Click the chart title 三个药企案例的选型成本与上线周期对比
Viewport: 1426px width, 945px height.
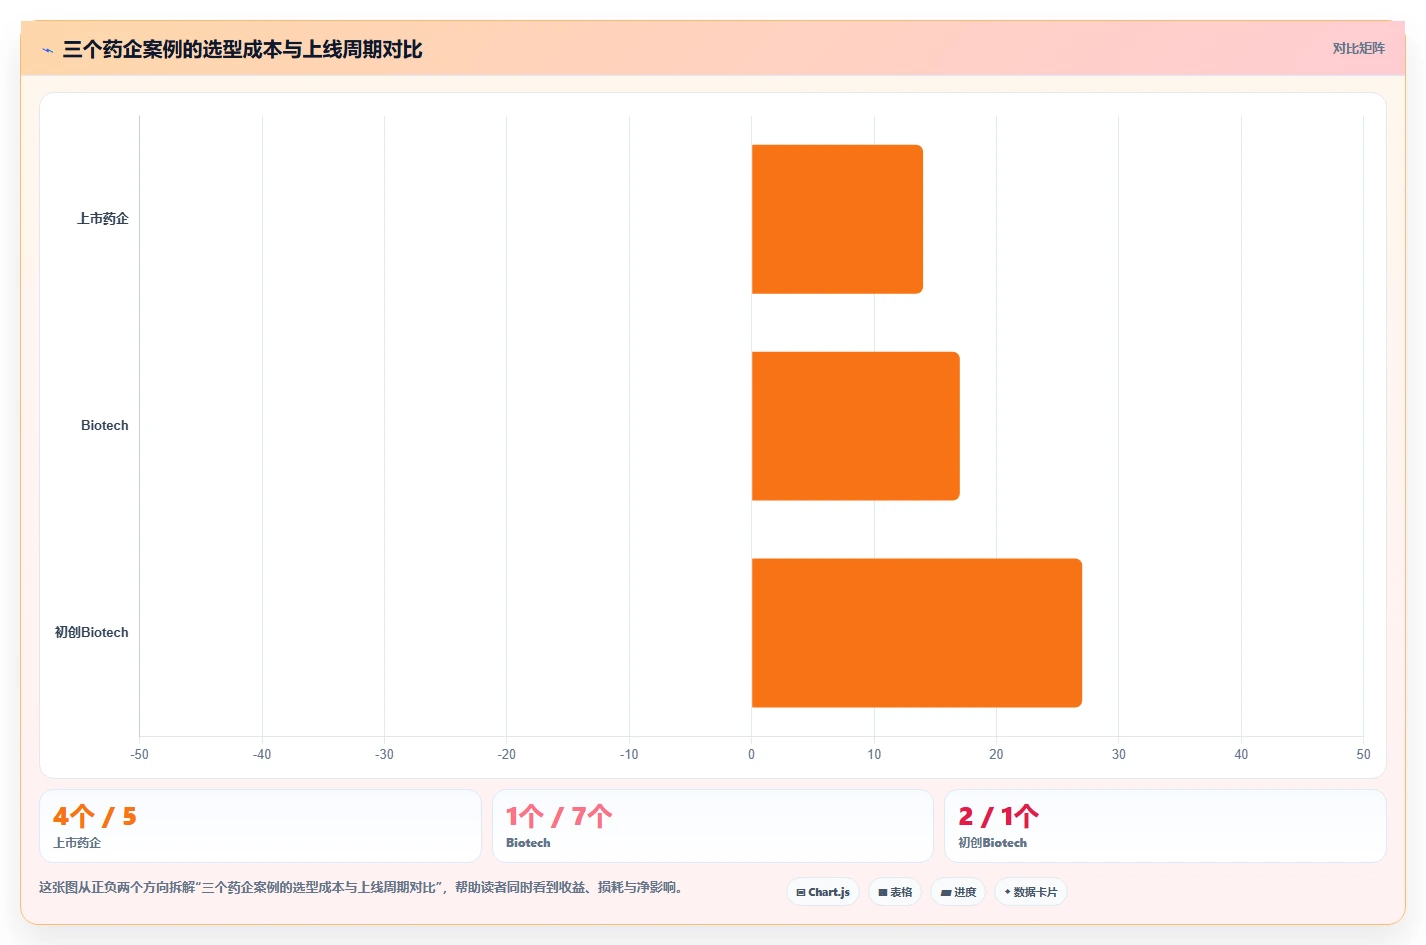pos(242,49)
